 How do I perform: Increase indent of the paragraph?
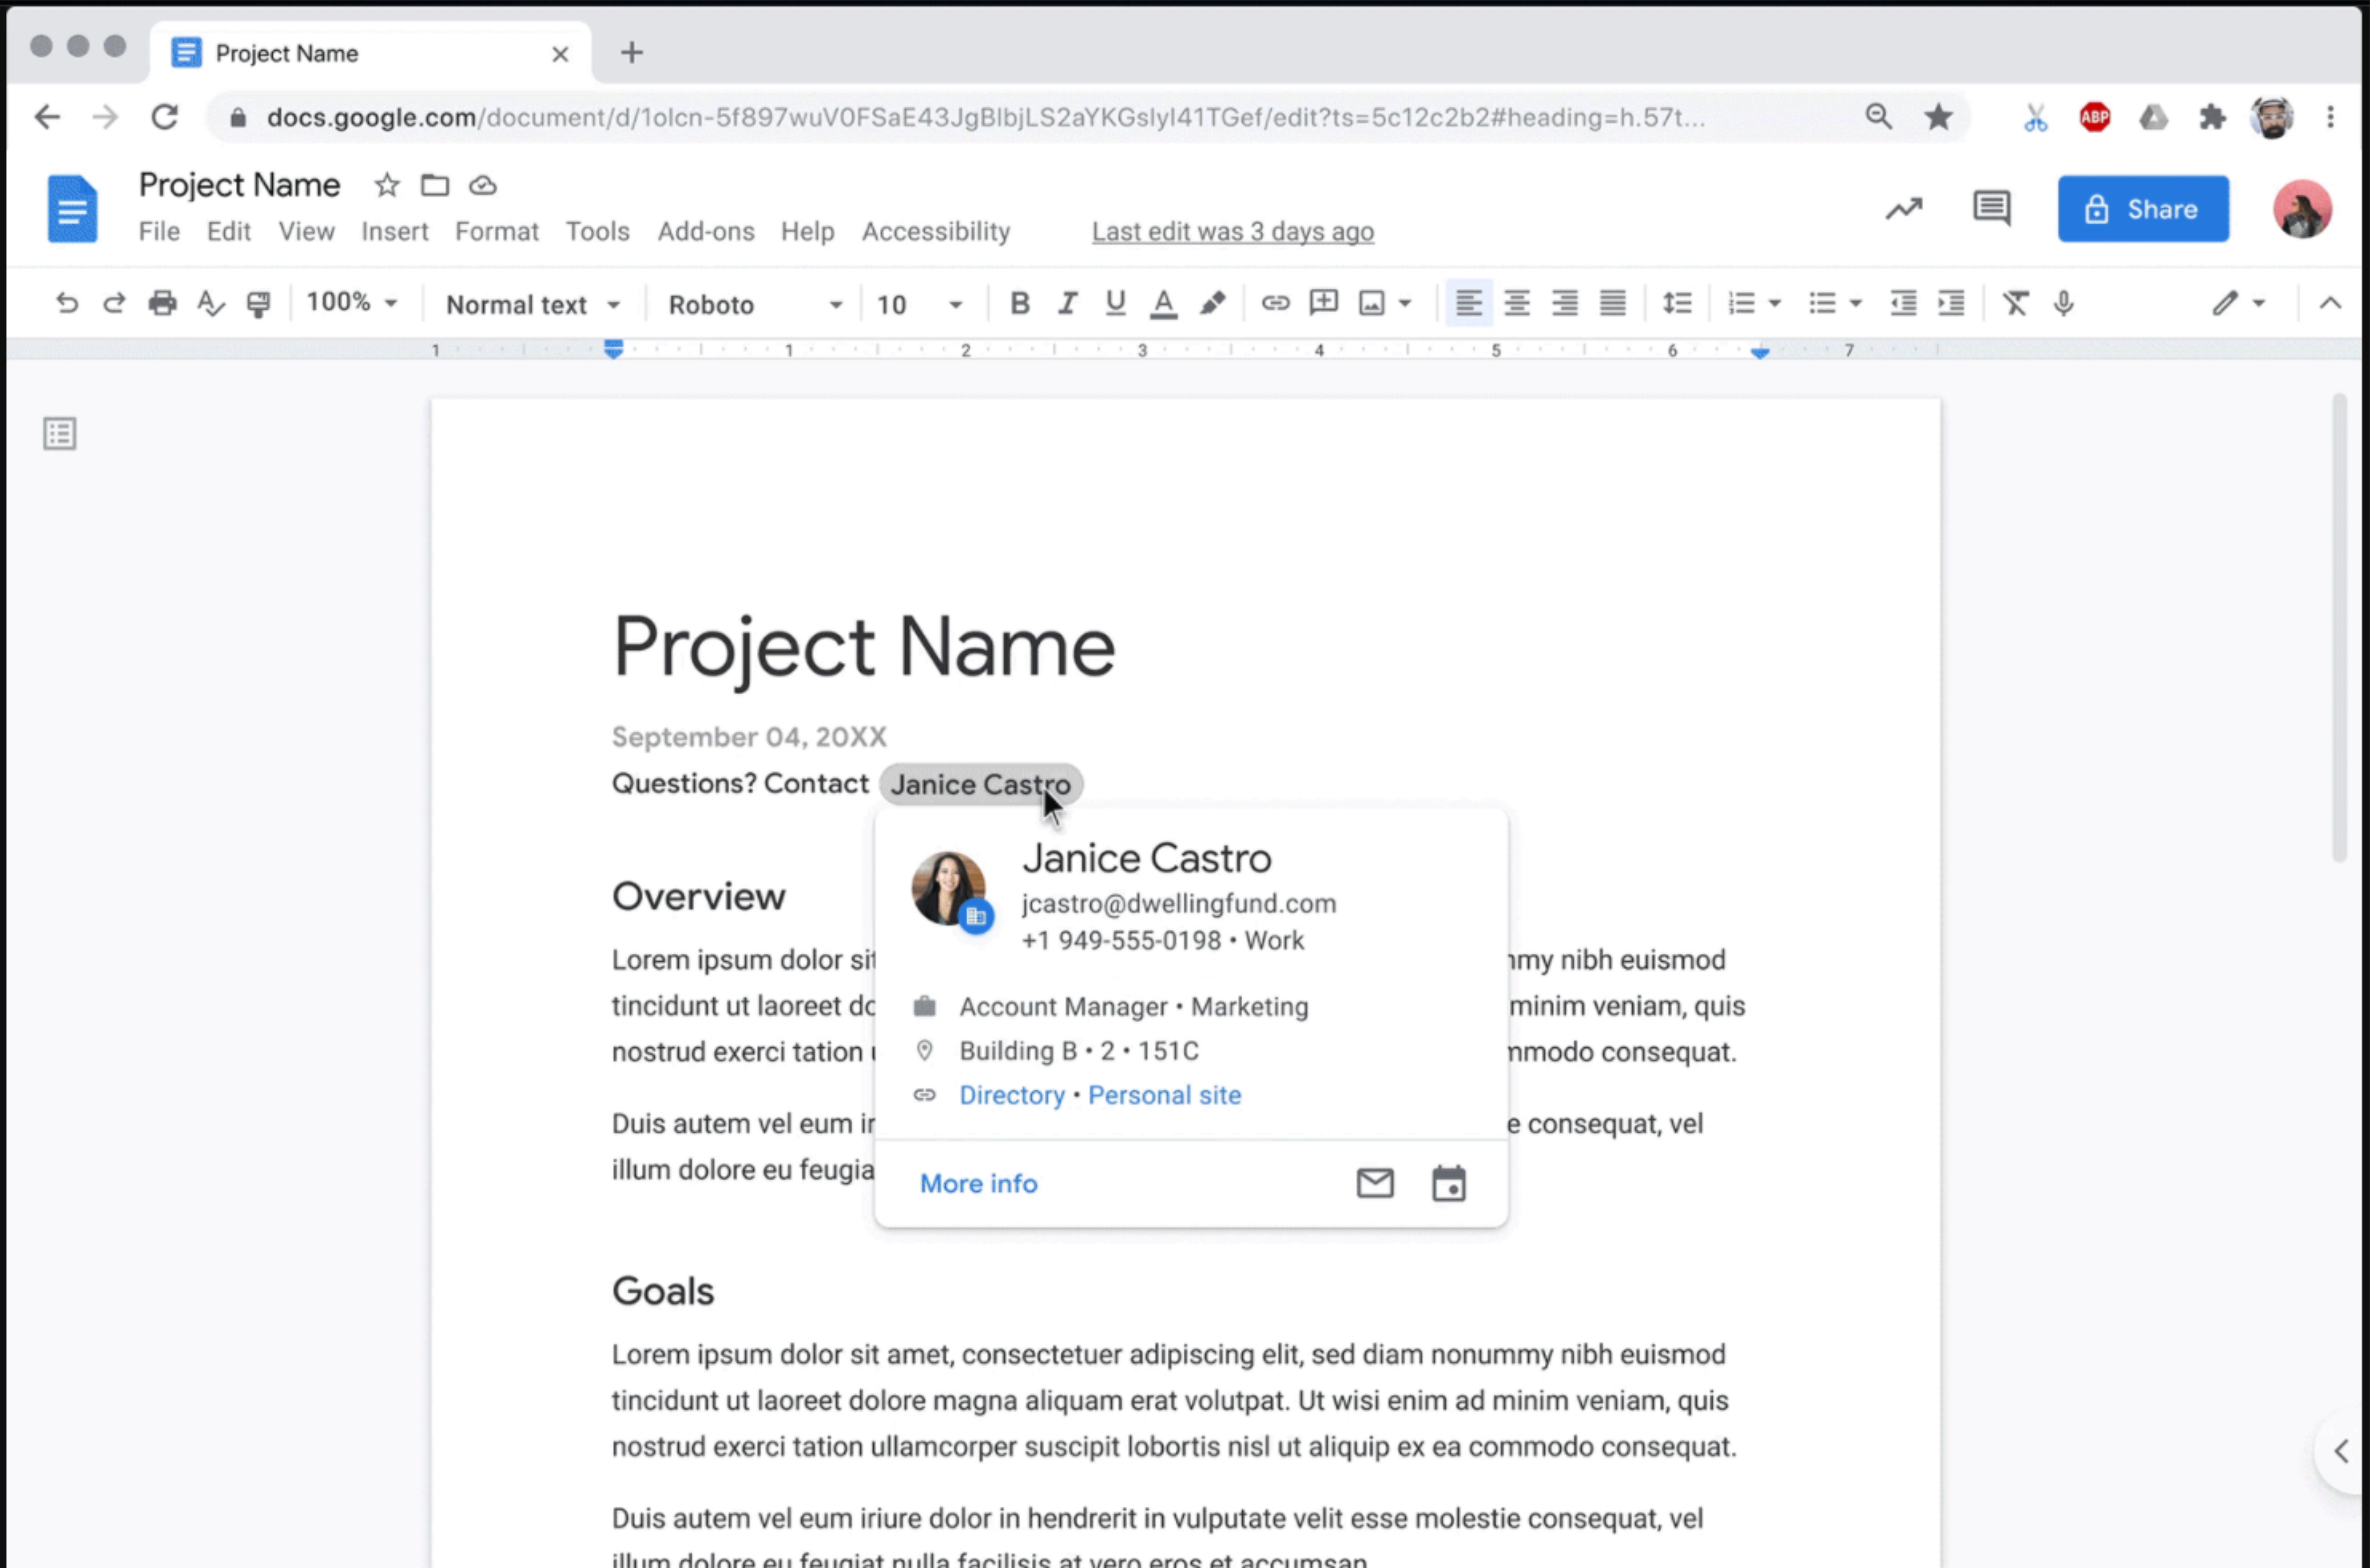(1951, 303)
